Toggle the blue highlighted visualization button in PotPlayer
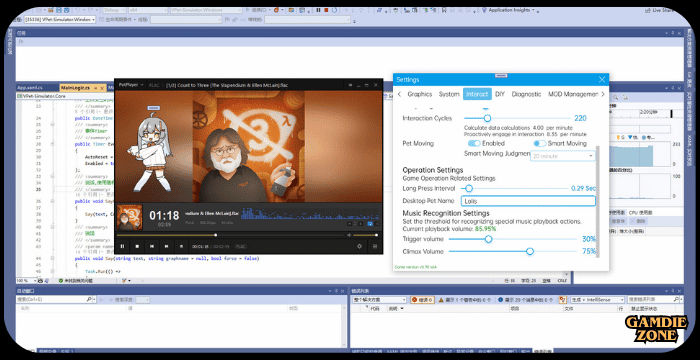700x360 pixels. (370, 224)
